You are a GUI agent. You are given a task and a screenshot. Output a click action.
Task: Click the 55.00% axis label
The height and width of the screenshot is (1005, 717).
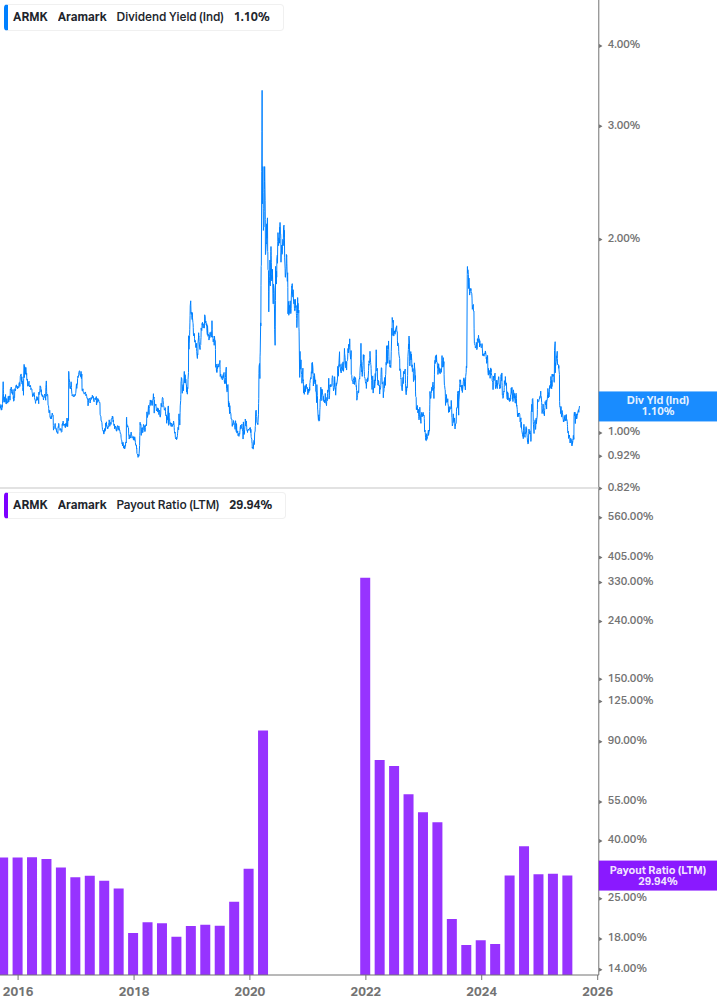627,800
